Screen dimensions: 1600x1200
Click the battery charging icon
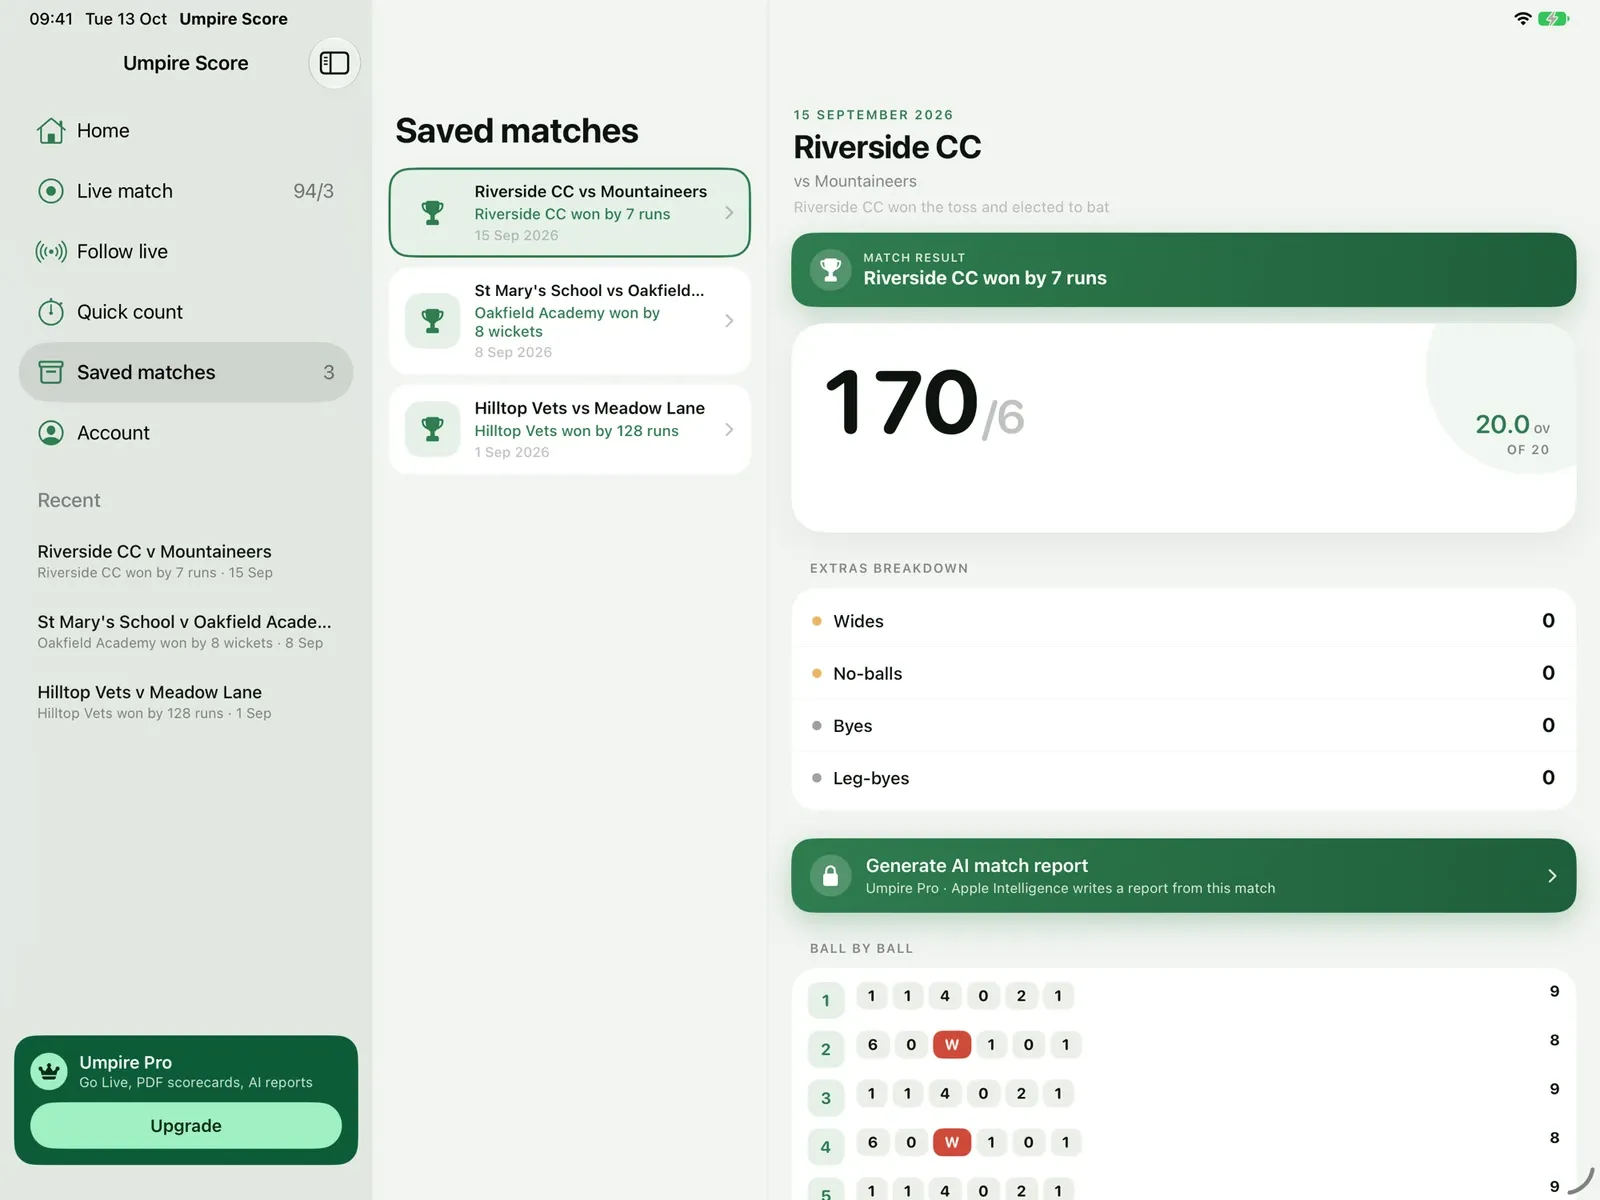click(1553, 19)
